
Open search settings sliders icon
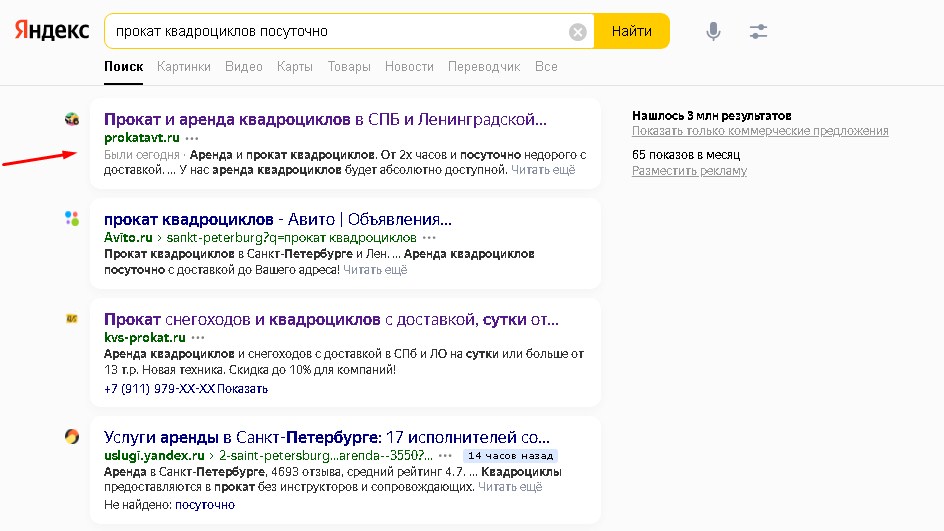point(758,31)
